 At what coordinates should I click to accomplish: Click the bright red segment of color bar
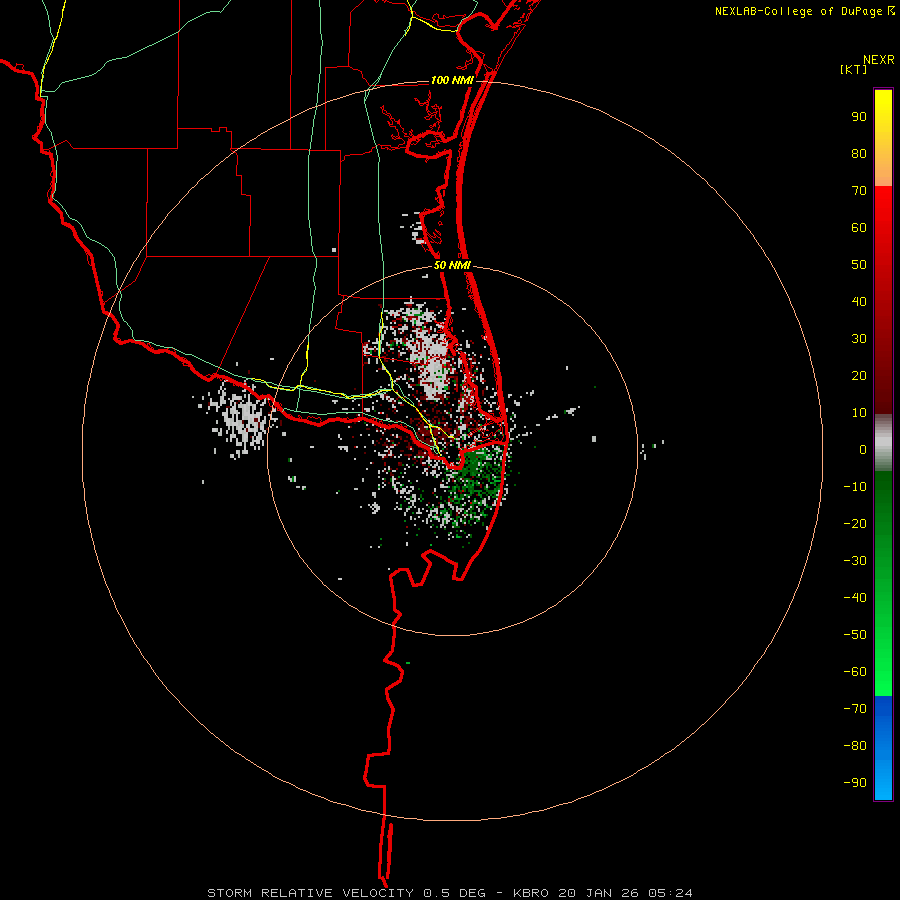(883, 298)
